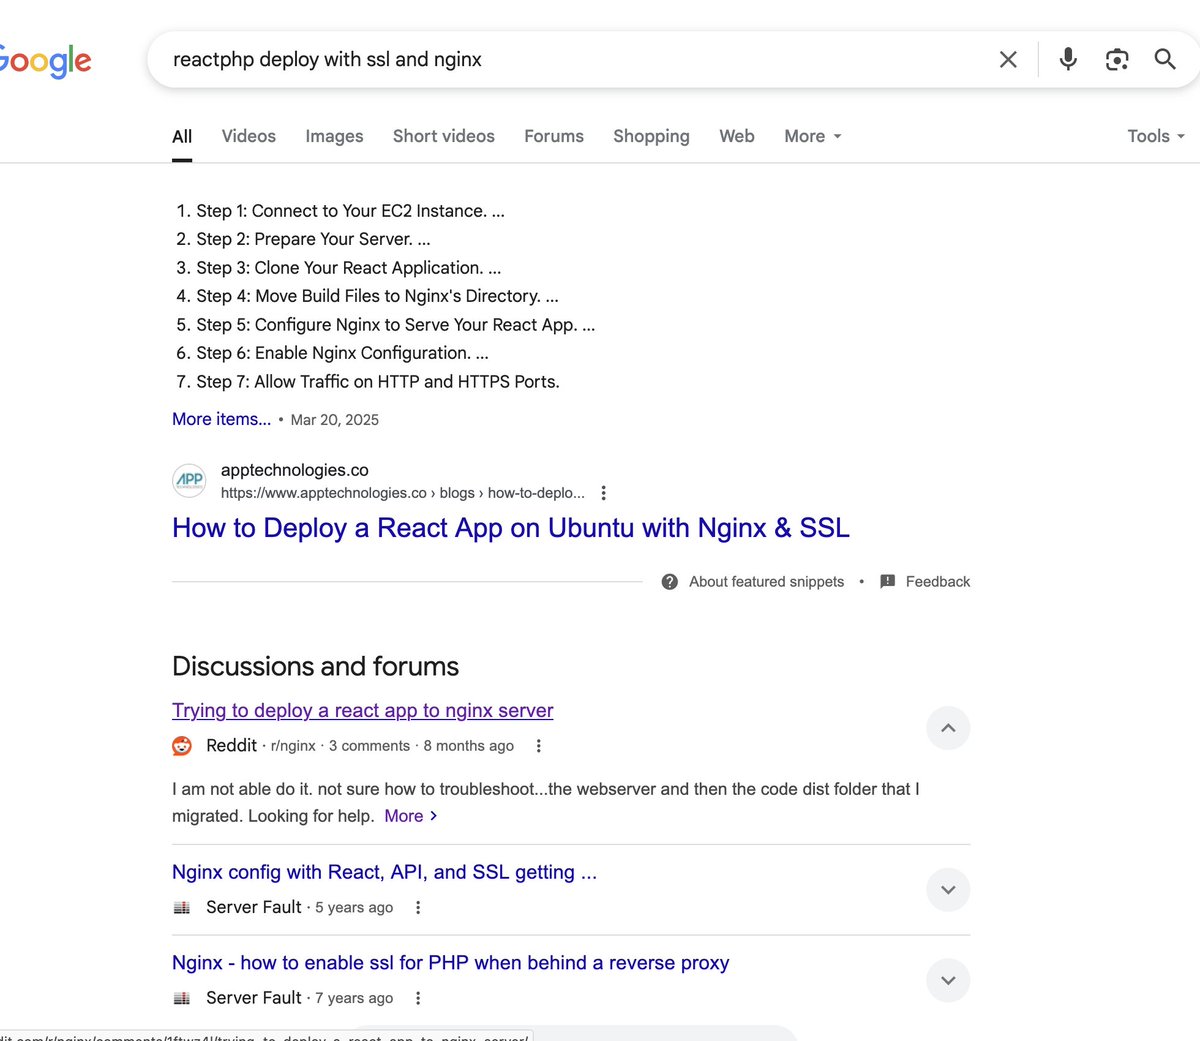Click the Mar 20, 2025 date text
Screen dimensions: 1200x1041
pos(335,420)
